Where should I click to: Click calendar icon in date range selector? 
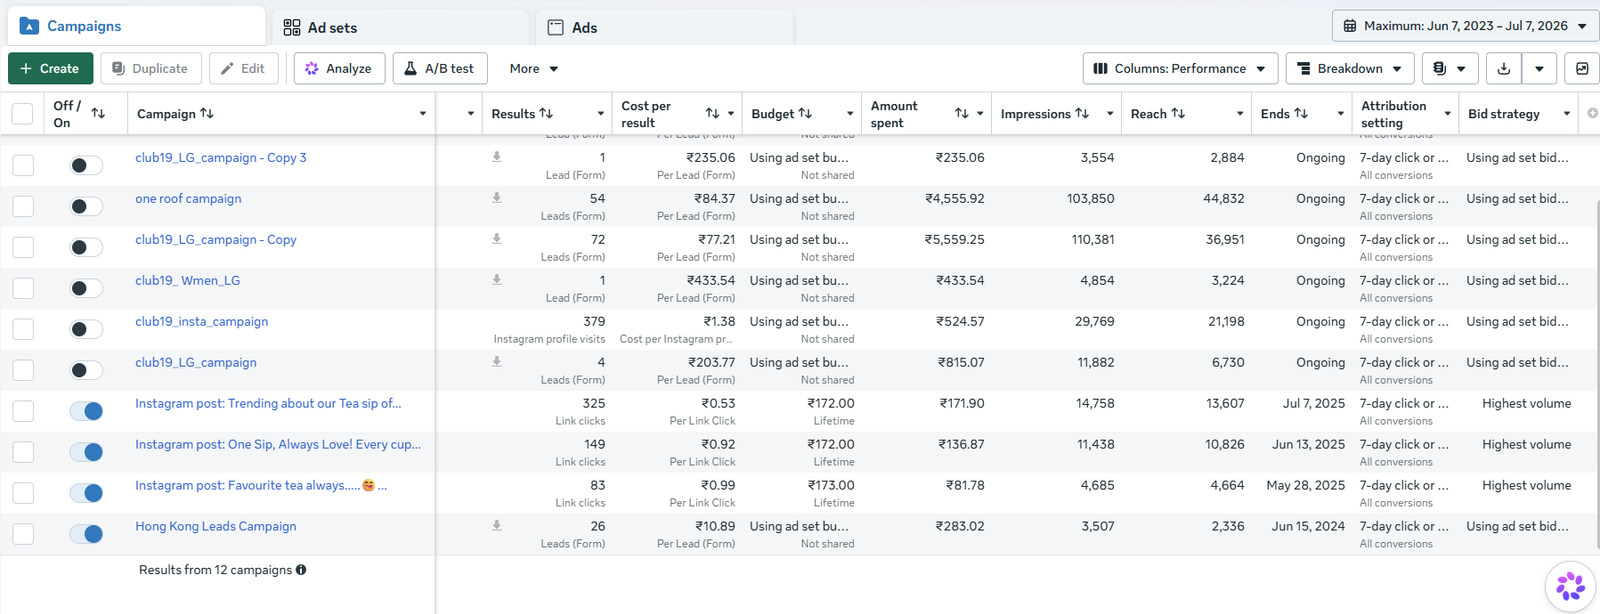(1350, 26)
